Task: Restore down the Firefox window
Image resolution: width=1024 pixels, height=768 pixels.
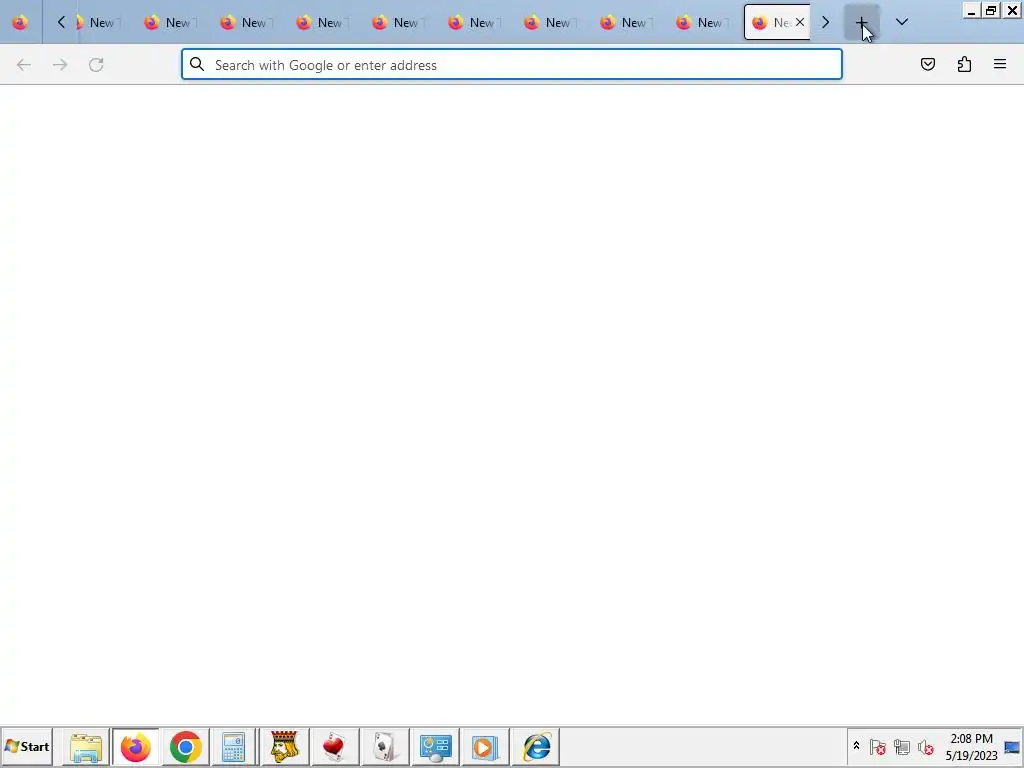Action: point(991,10)
